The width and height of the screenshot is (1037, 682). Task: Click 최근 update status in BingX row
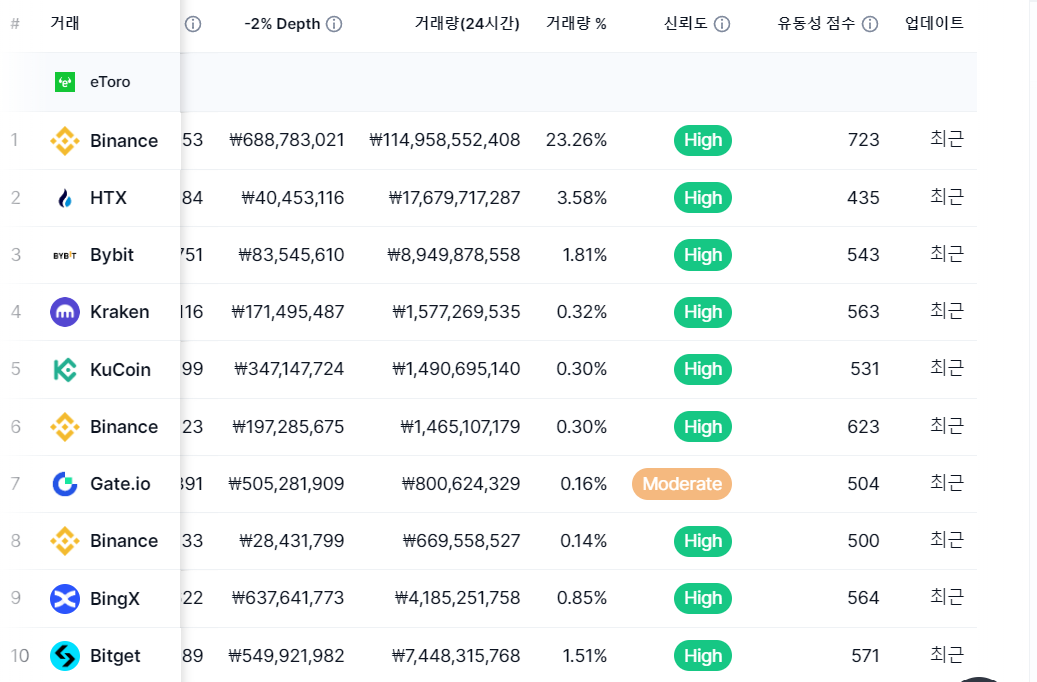(947, 597)
